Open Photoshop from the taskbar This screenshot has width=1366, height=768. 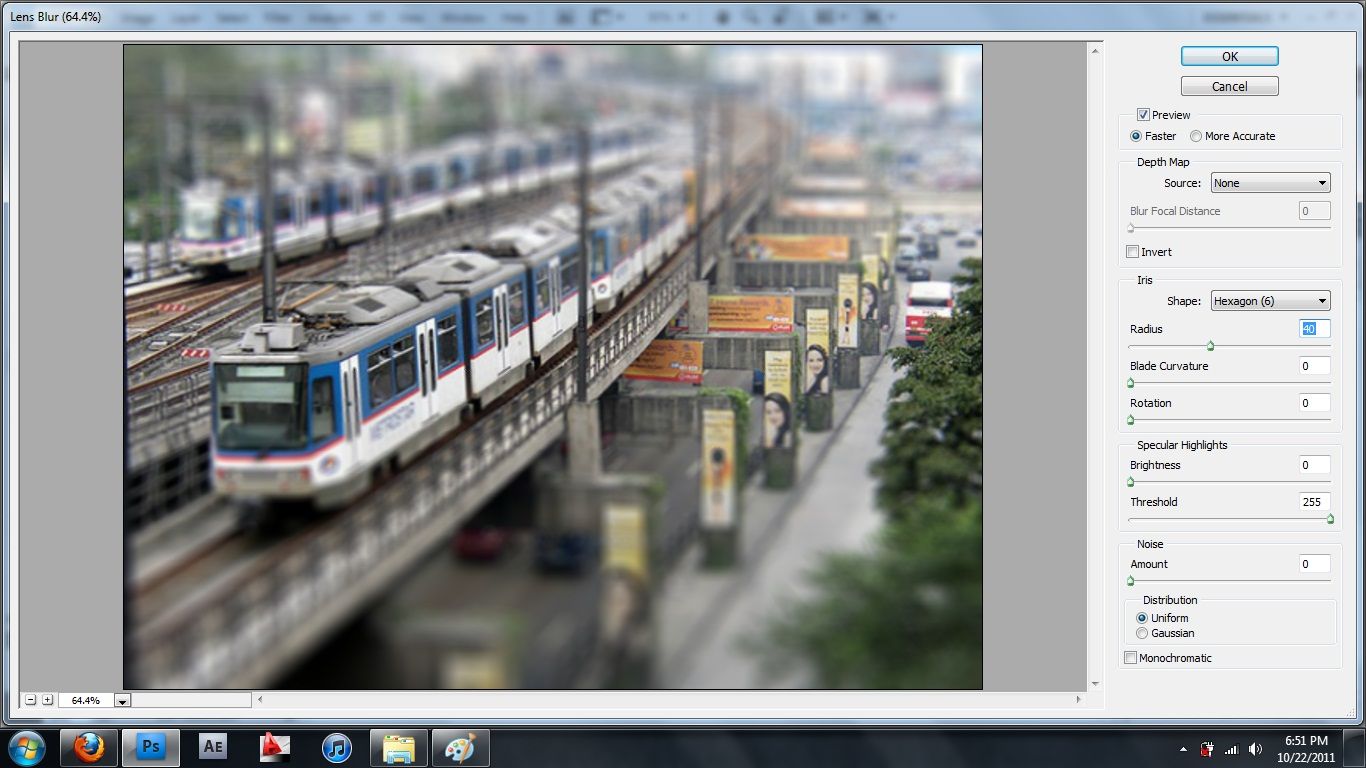[x=150, y=745]
